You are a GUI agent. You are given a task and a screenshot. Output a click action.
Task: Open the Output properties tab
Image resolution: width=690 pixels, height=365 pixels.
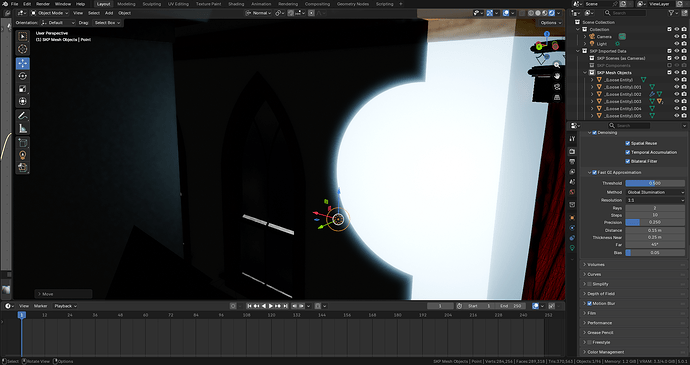pyautogui.click(x=572, y=162)
